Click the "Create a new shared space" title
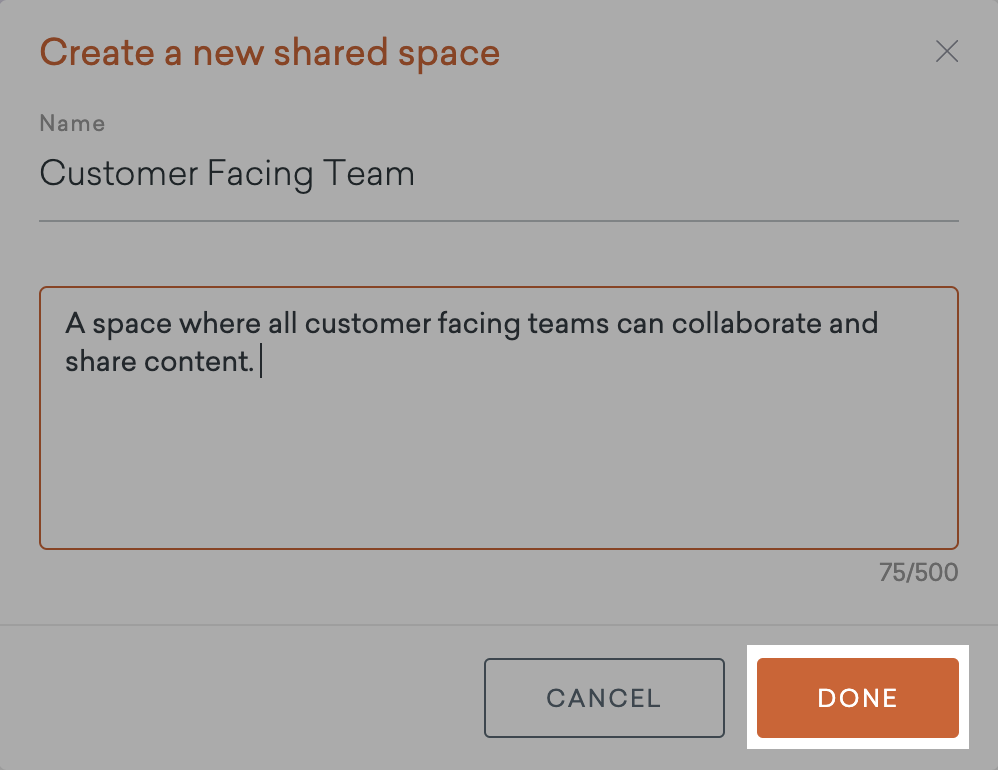The height and width of the screenshot is (770, 998). [269, 52]
